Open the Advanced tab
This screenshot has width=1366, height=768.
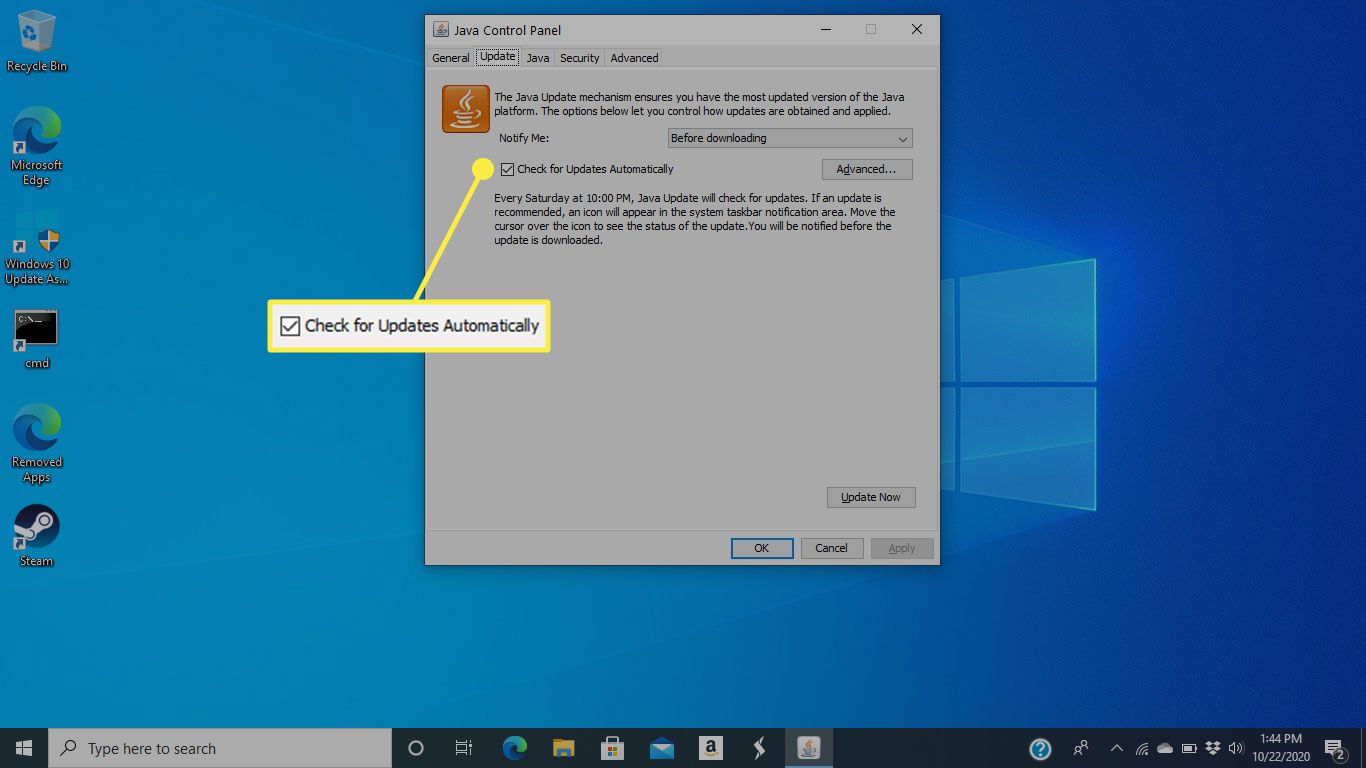(x=634, y=58)
